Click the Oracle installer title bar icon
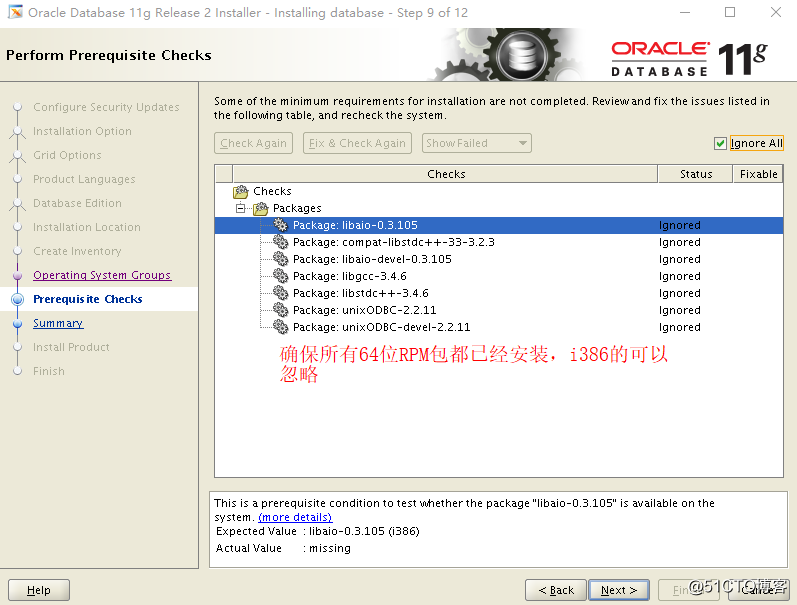 [15, 12]
